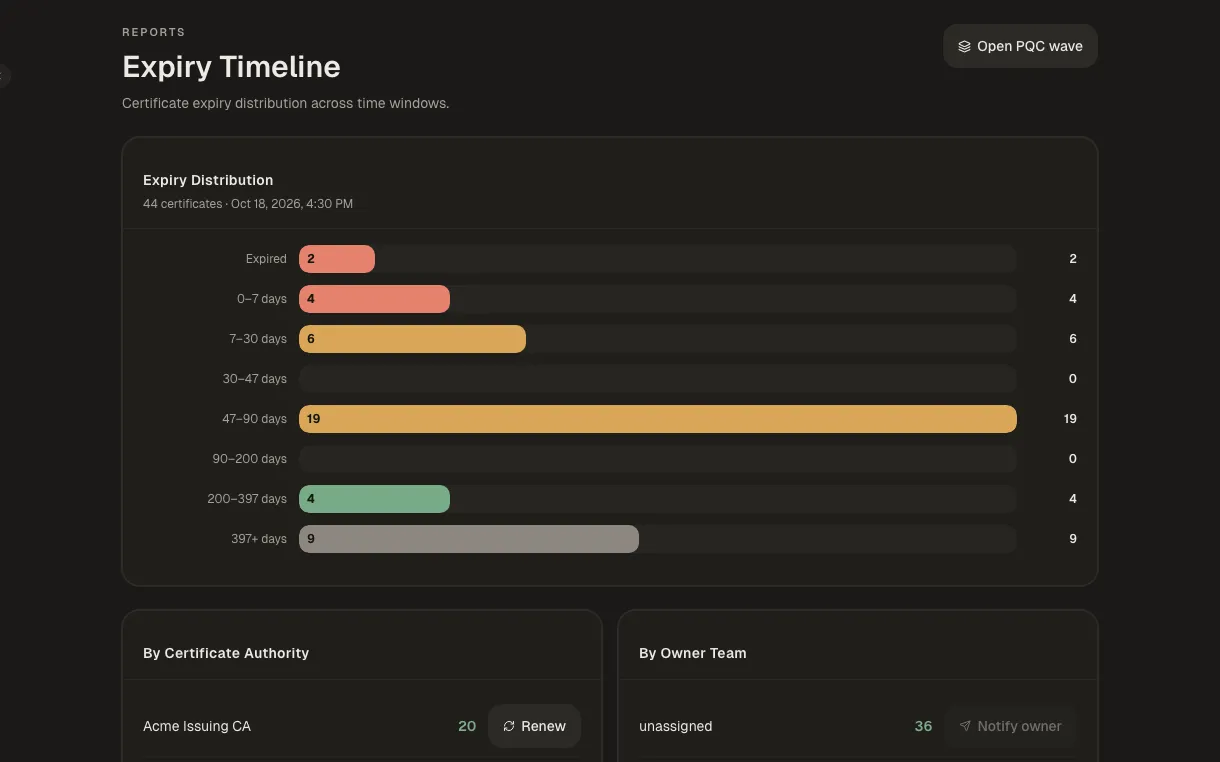Click the refresh icon in Renew button
Image resolution: width=1220 pixels, height=762 pixels.
click(x=509, y=726)
